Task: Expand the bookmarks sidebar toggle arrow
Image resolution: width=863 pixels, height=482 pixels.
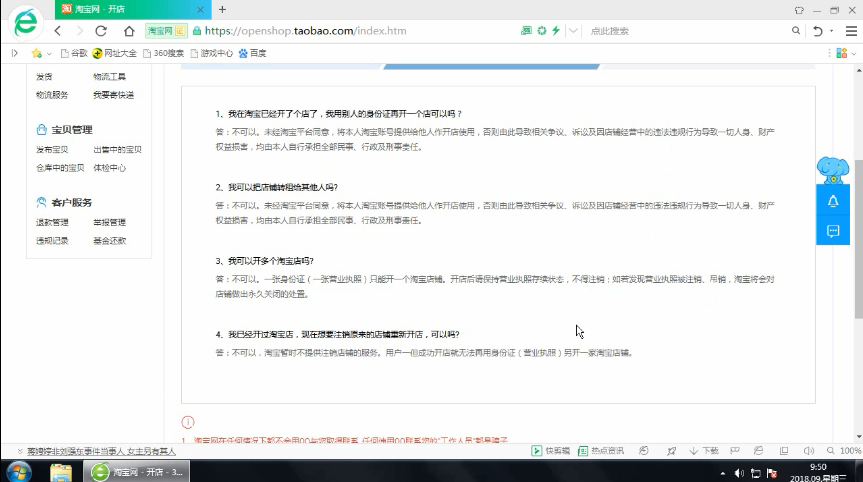Action: coord(15,53)
